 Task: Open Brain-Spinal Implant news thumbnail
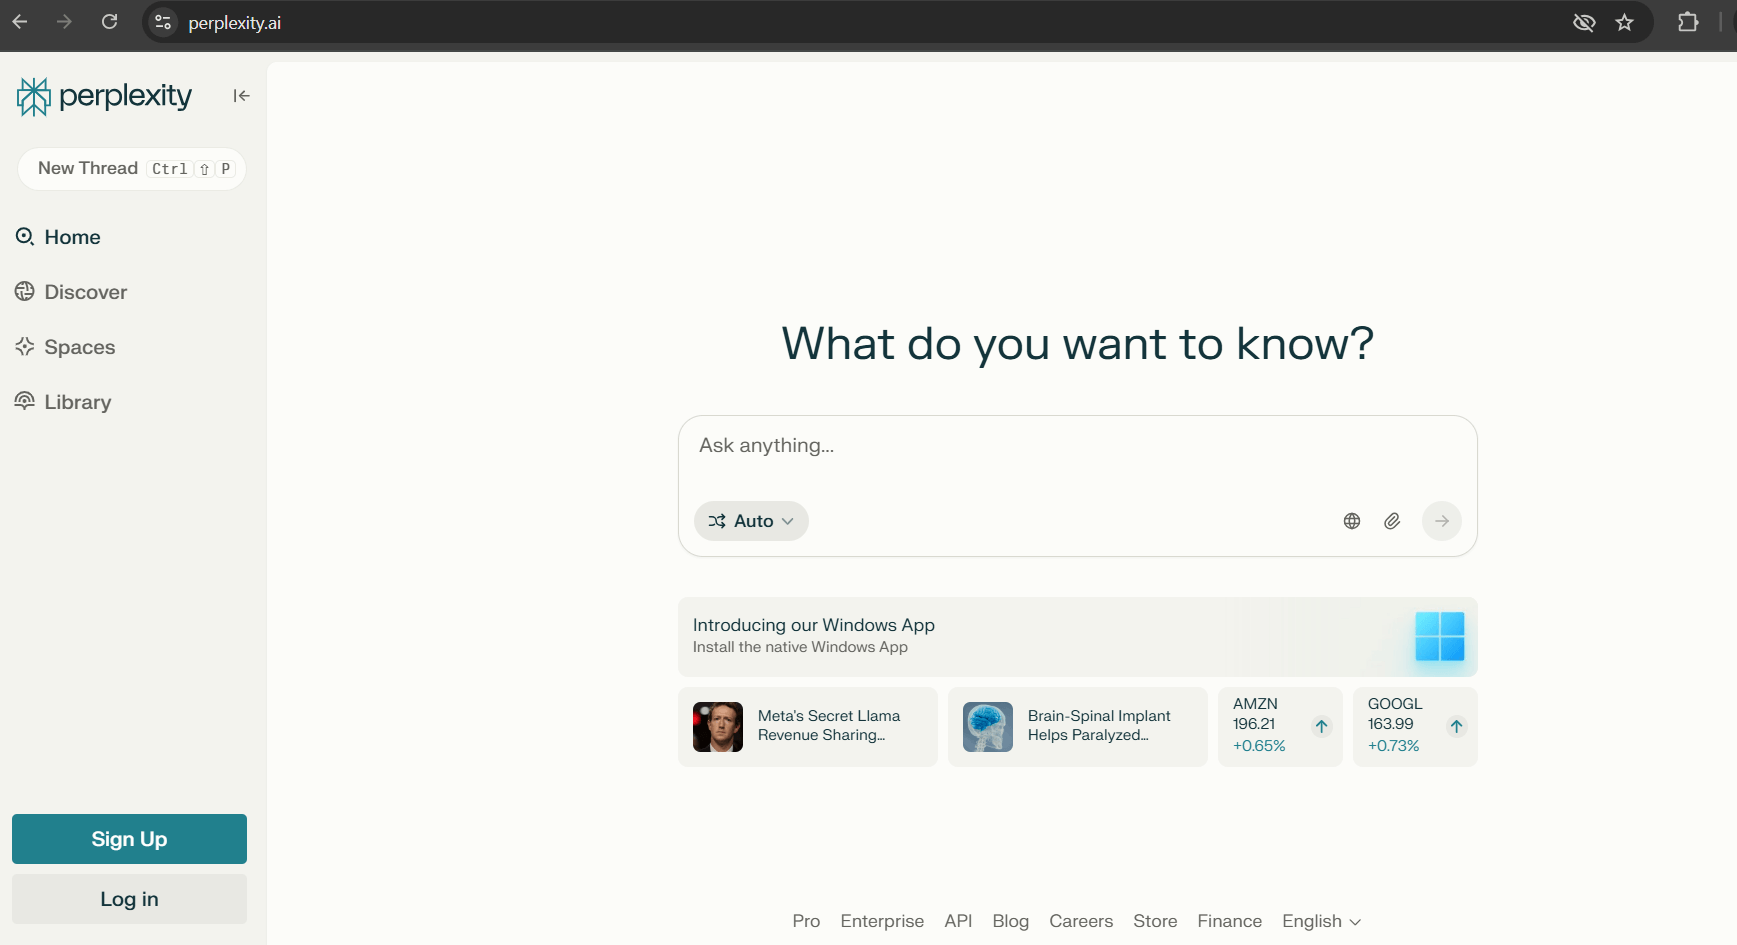pos(987,727)
